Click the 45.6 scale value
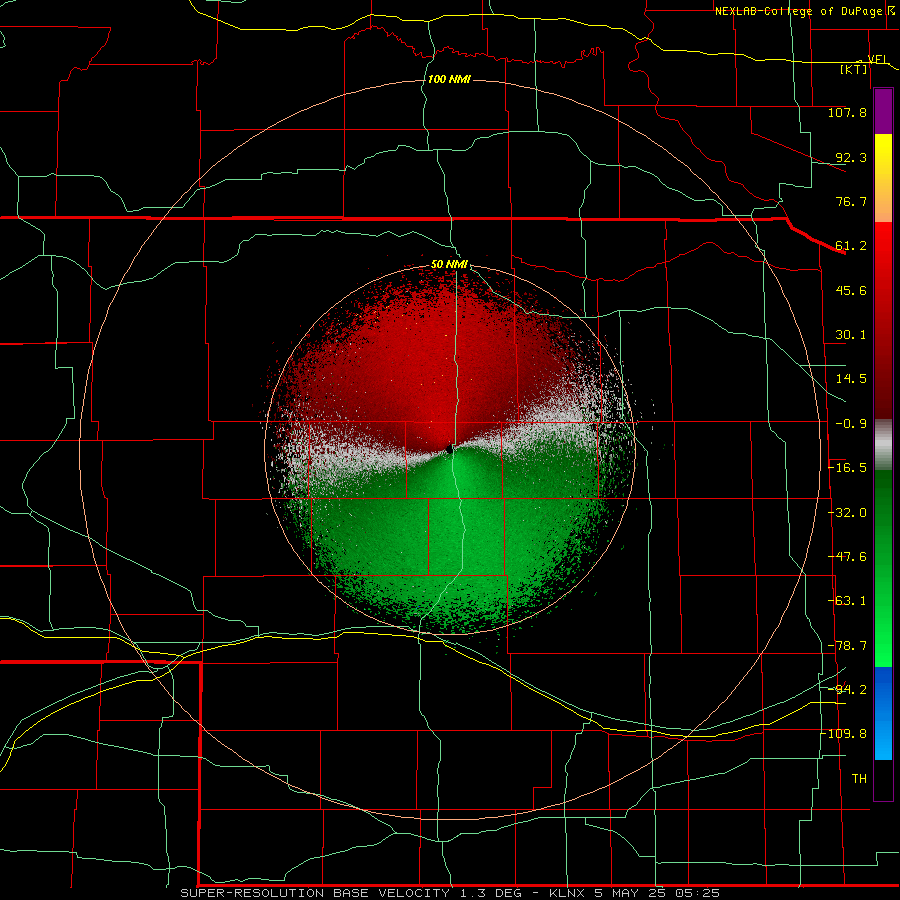Screen dimensions: 900x900 tap(851, 290)
